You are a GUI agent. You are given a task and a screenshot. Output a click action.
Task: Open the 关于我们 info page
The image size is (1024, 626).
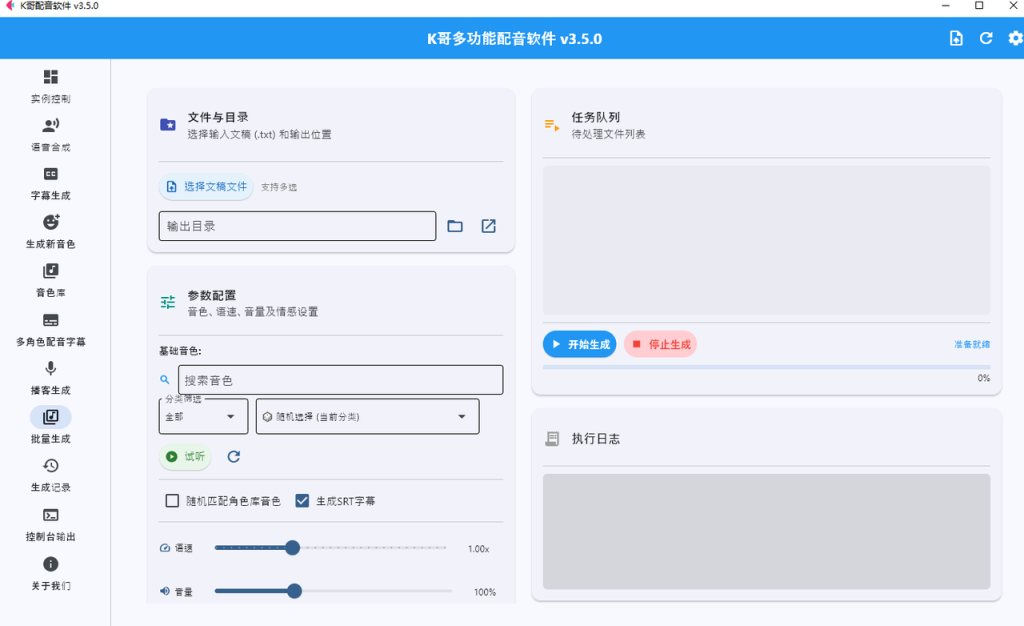tap(50, 573)
